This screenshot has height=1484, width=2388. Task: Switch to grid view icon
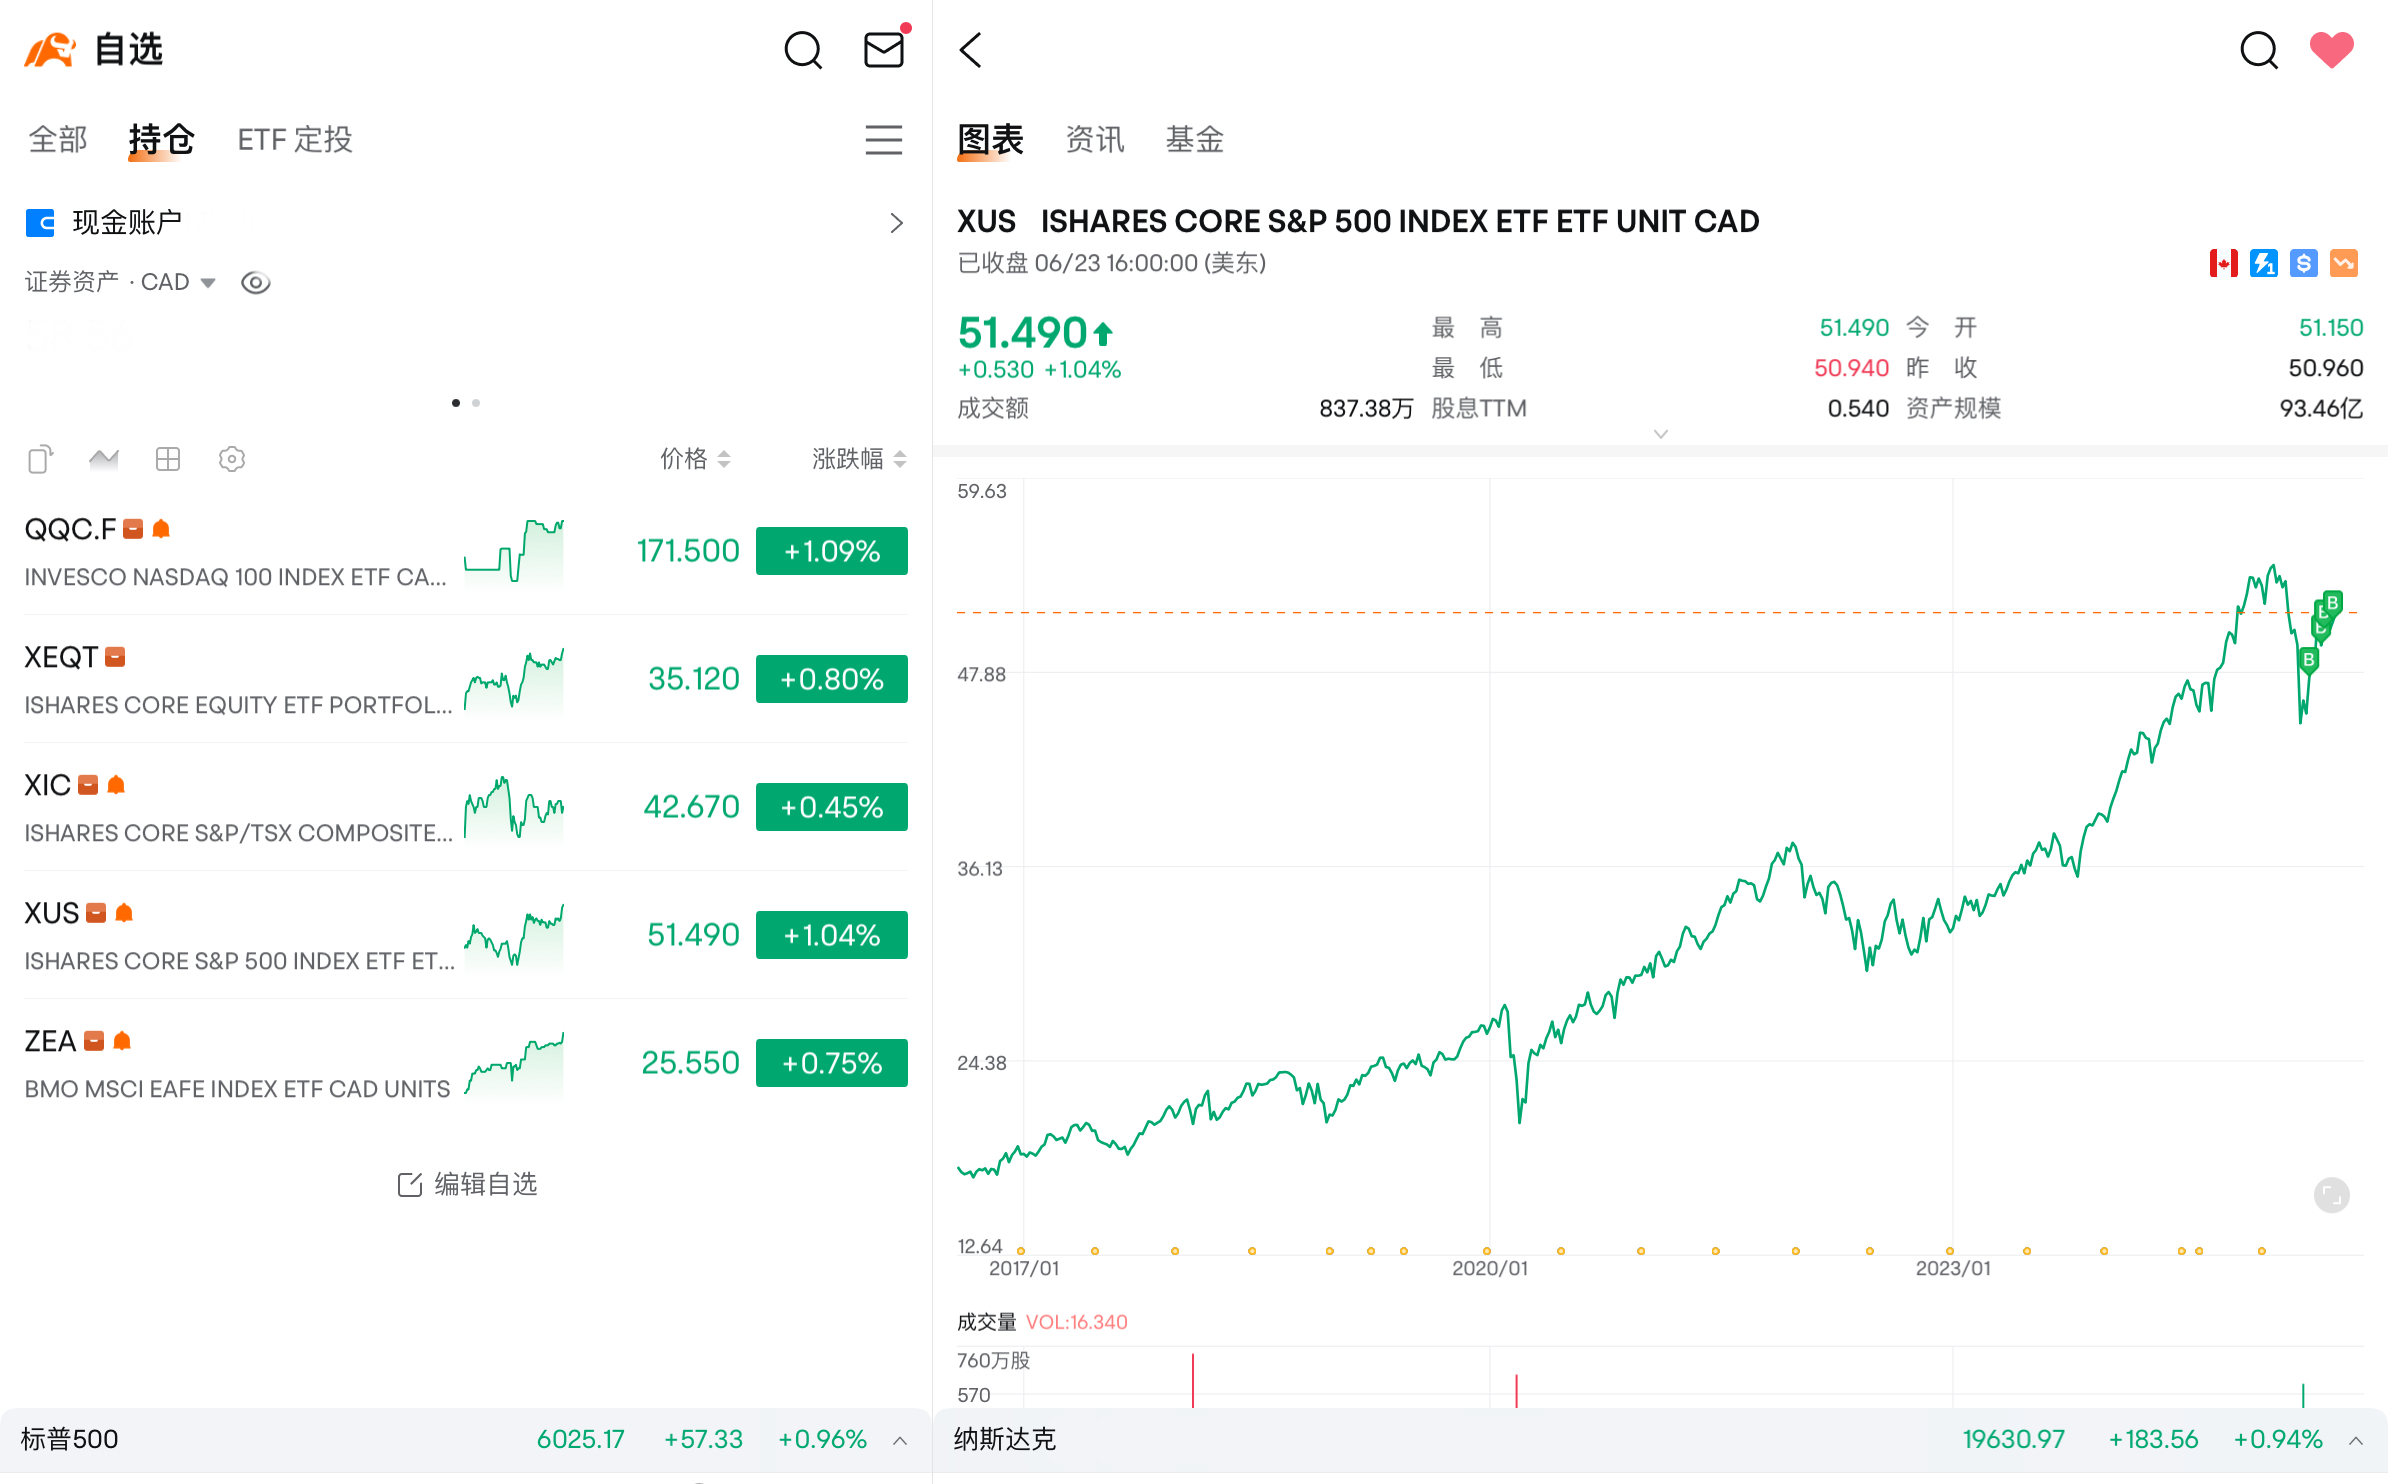point(168,459)
